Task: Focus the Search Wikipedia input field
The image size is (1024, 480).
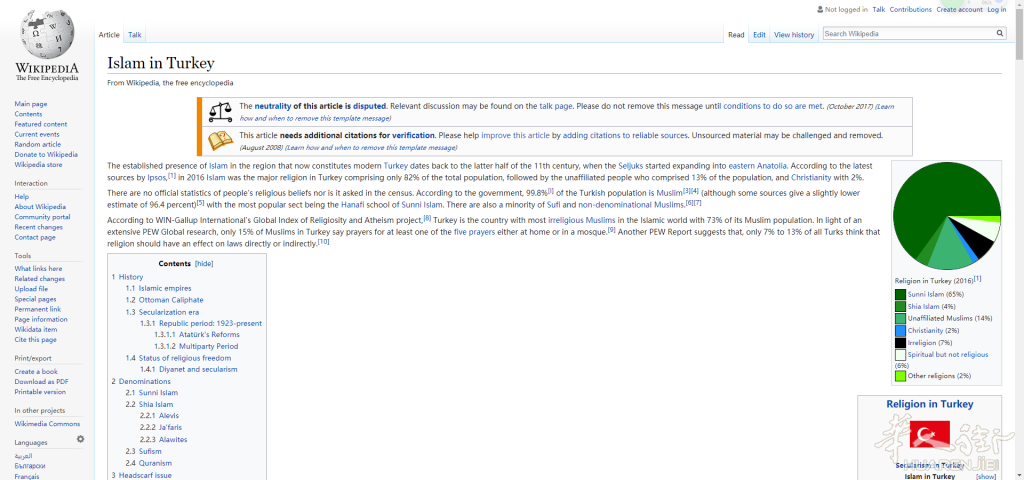Action: (x=907, y=34)
